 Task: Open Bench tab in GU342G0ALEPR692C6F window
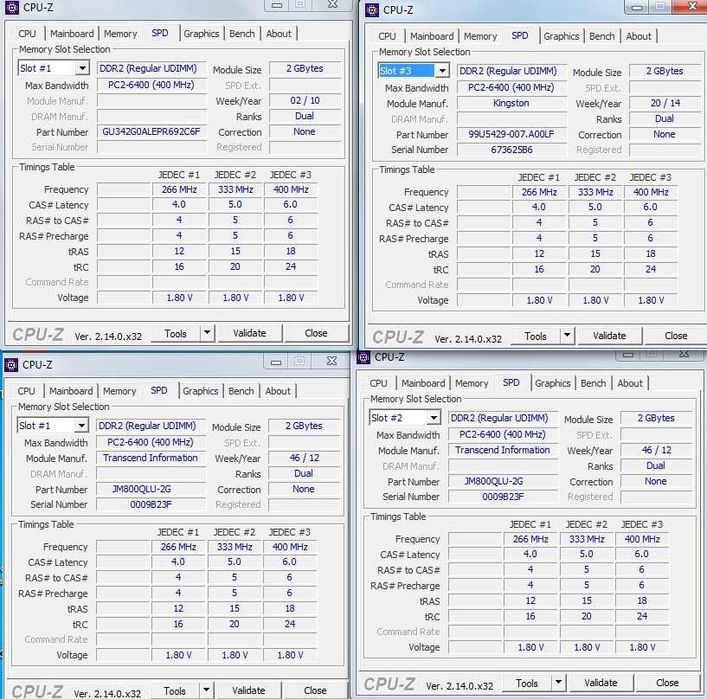pyautogui.click(x=242, y=34)
